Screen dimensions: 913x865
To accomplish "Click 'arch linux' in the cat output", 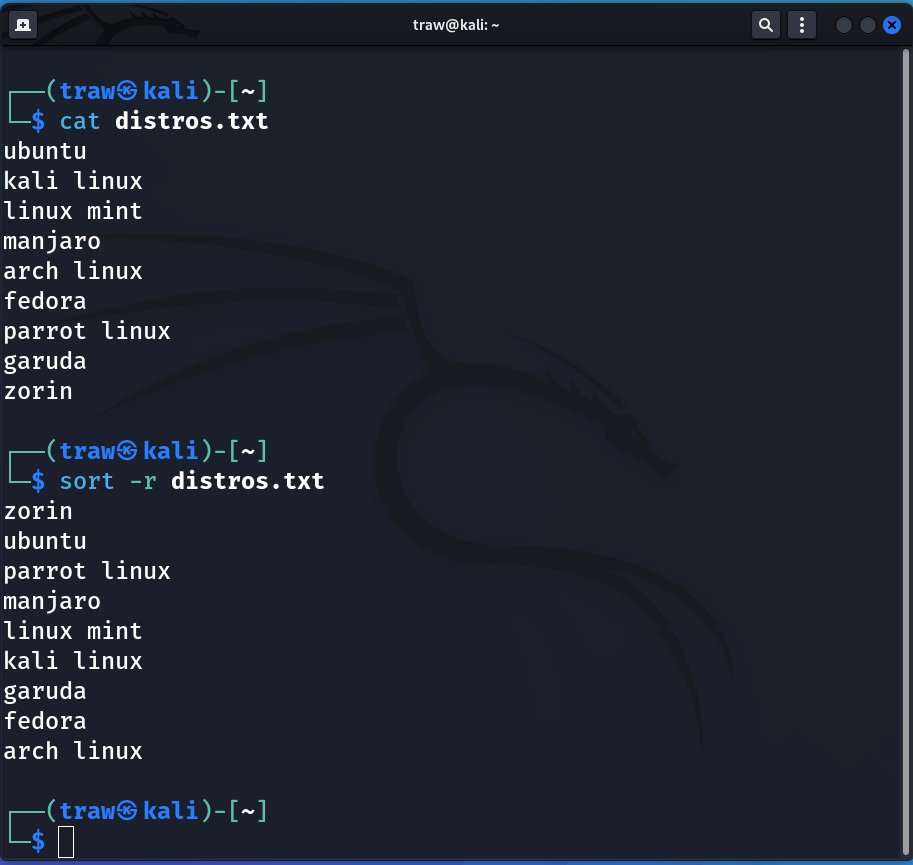I will (x=73, y=271).
